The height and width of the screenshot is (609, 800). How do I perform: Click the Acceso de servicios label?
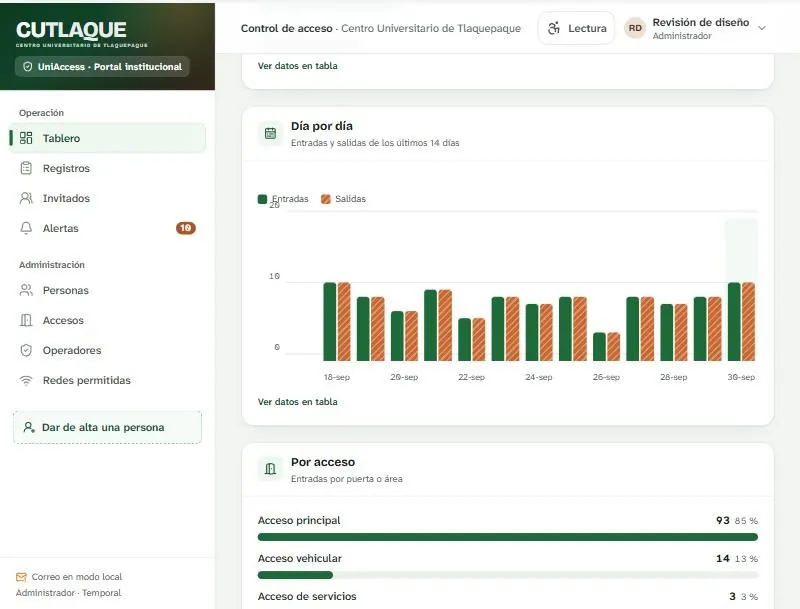coord(307,596)
